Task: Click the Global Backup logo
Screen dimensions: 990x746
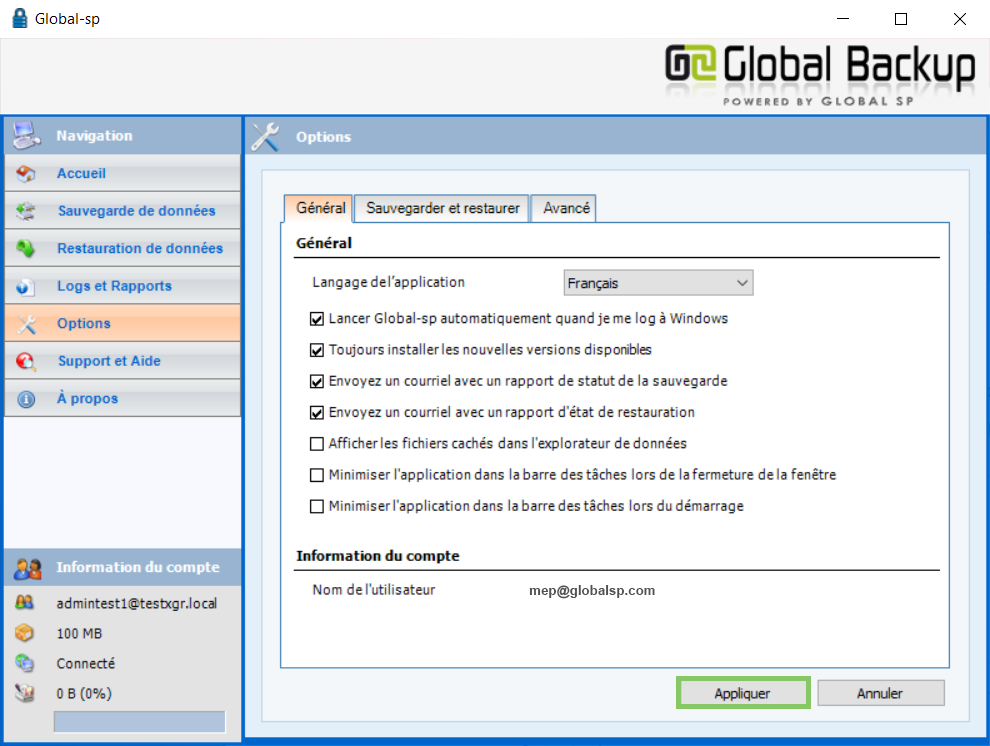Action: (x=820, y=73)
